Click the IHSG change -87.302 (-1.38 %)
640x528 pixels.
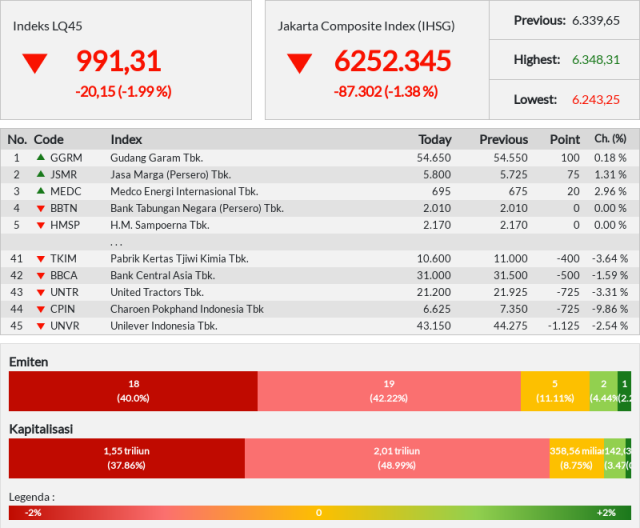coord(386,91)
